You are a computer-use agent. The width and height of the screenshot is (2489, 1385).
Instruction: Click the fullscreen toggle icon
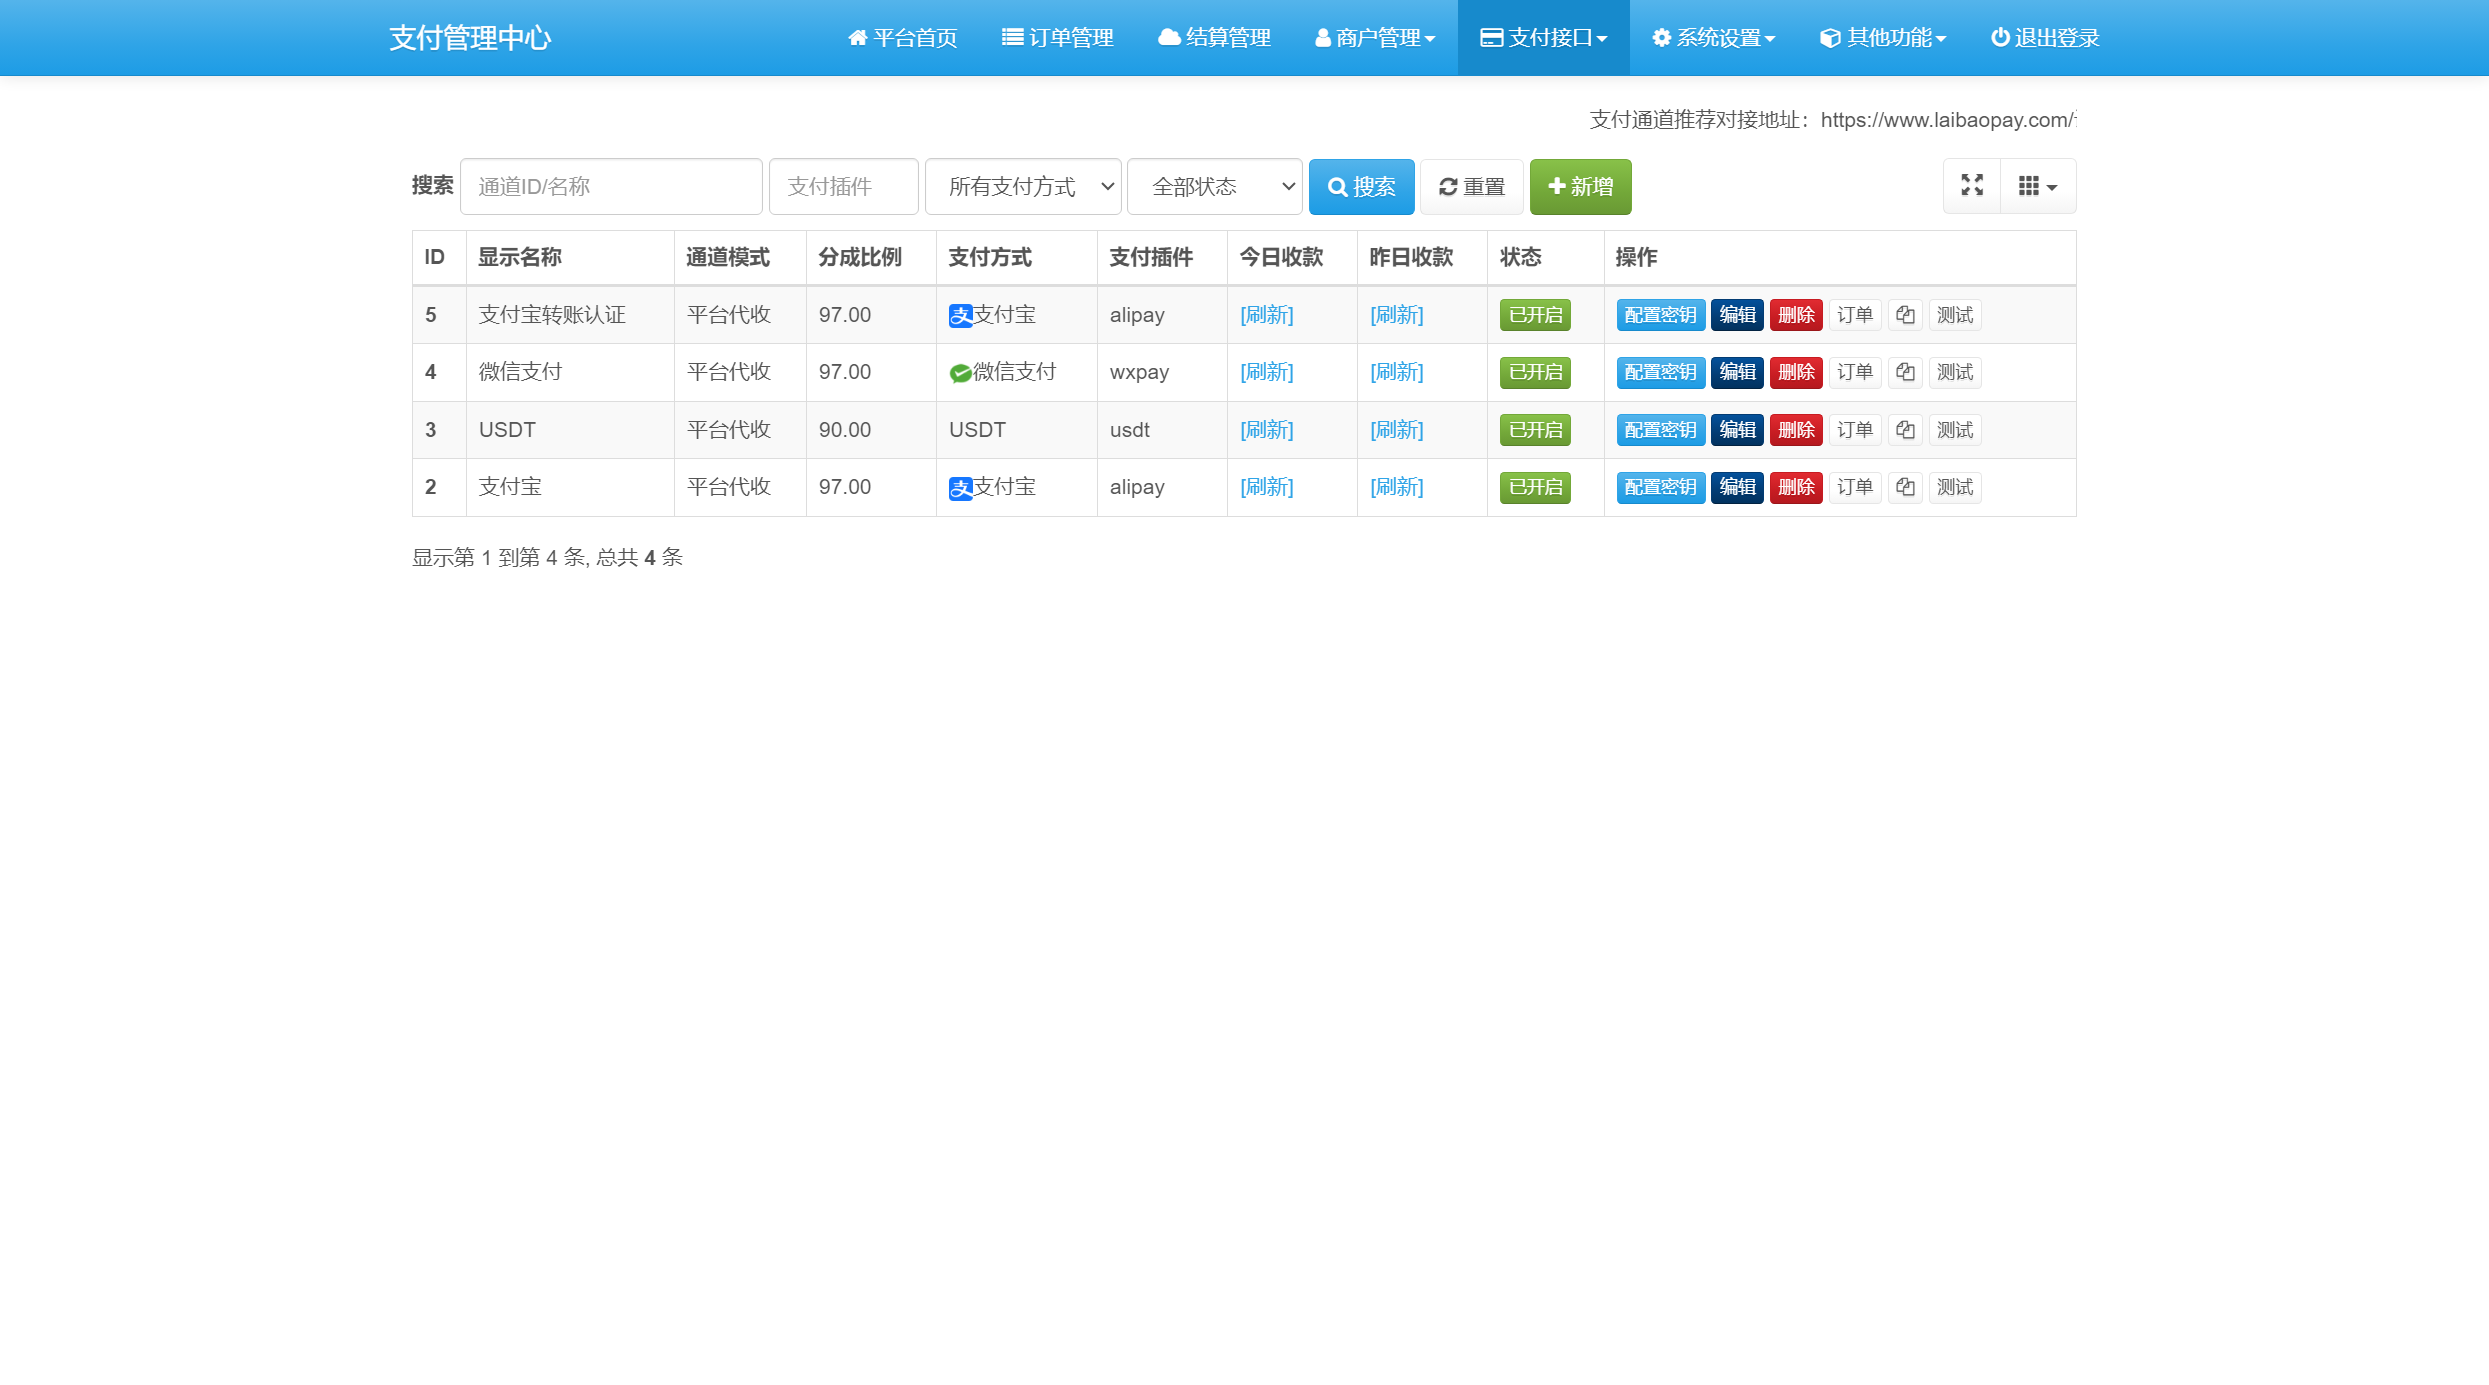coord(1971,185)
